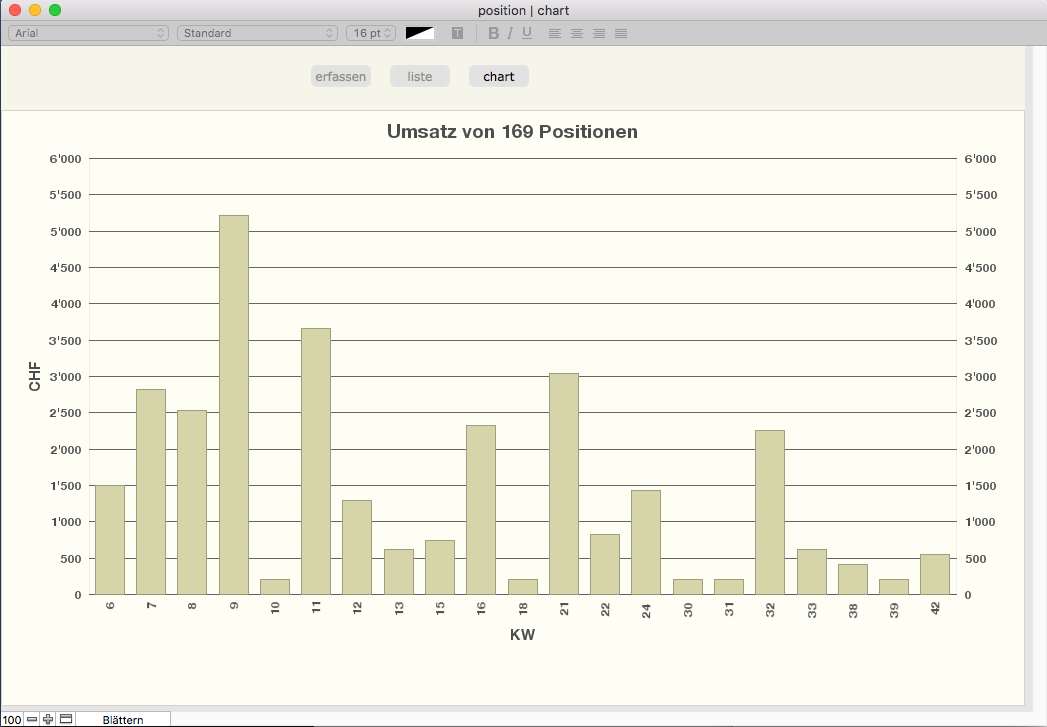This screenshot has height=727, width=1047.
Task: Open the Arial font dropdown
Action: click(x=88, y=33)
